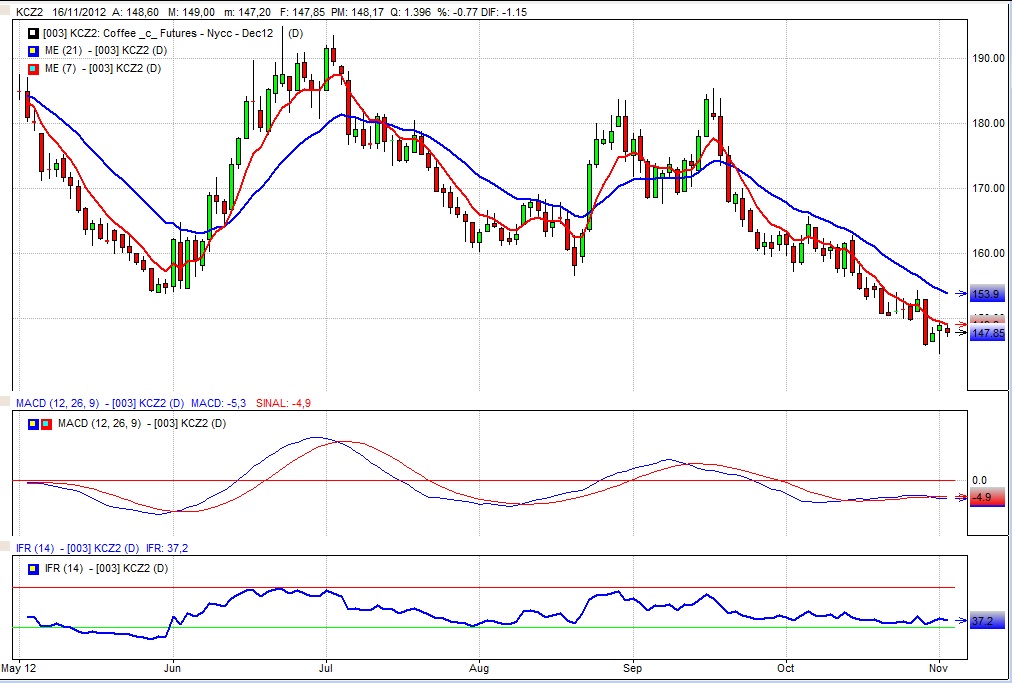The image size is (1012, 683).
Task: Click the 190.00 level on price axis
Action: tap(988, 58)
